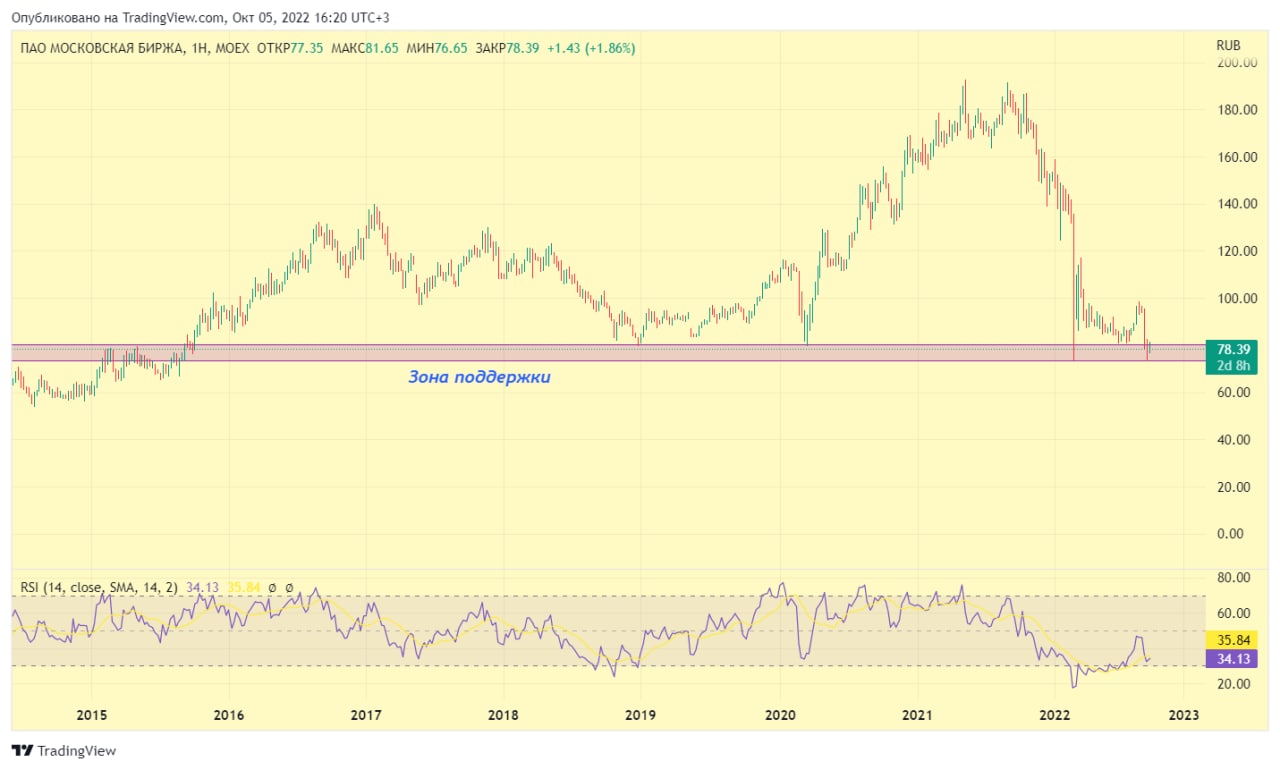1280x770 pixels.
Task: Click the purple 34.13 RSI axis tag
Action: click(x=1231, y=658)
